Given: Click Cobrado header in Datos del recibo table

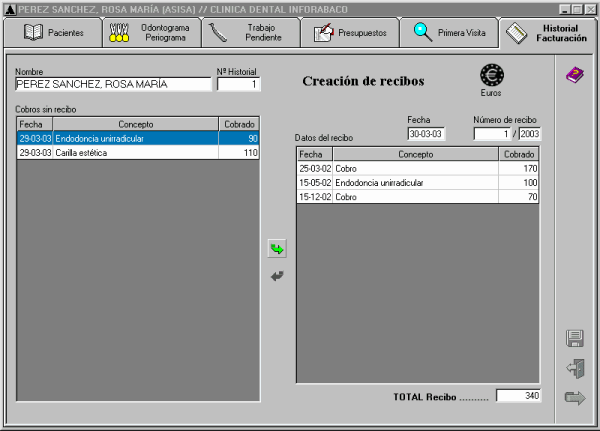Looking at the screenshot, I should click(518, 154).
